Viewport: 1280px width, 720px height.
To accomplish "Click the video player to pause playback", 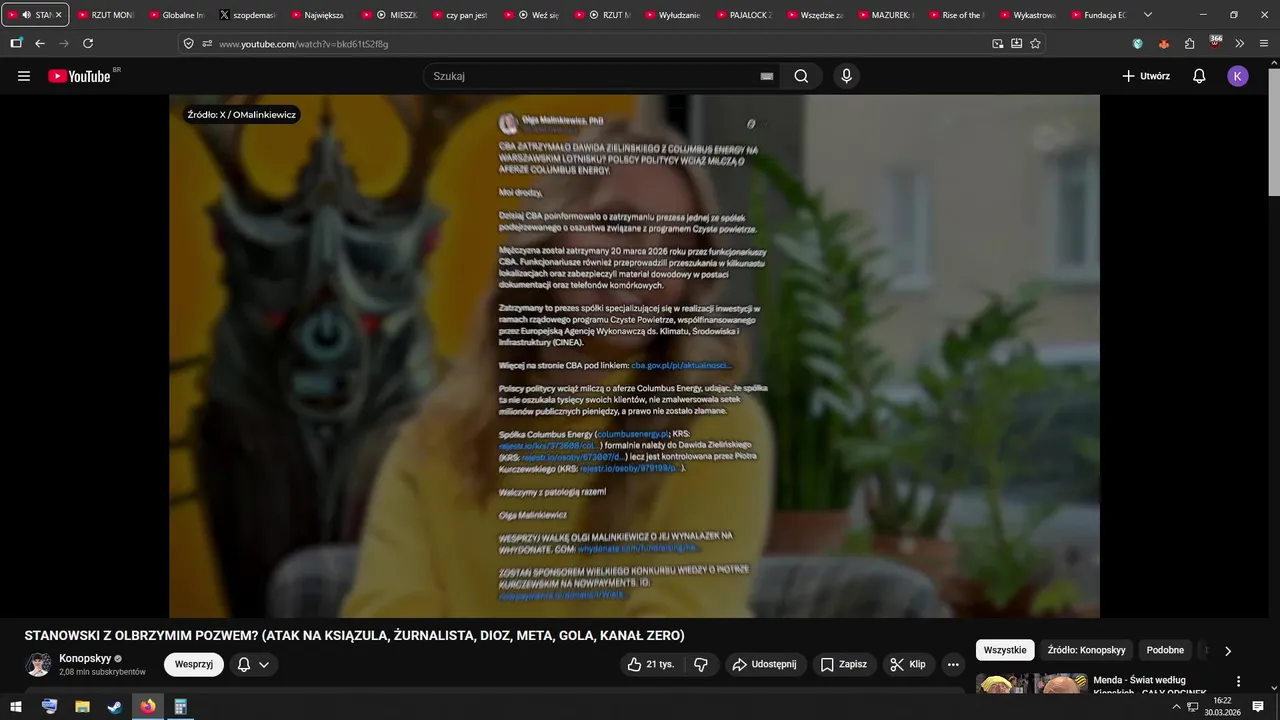I will coord(634,356).
